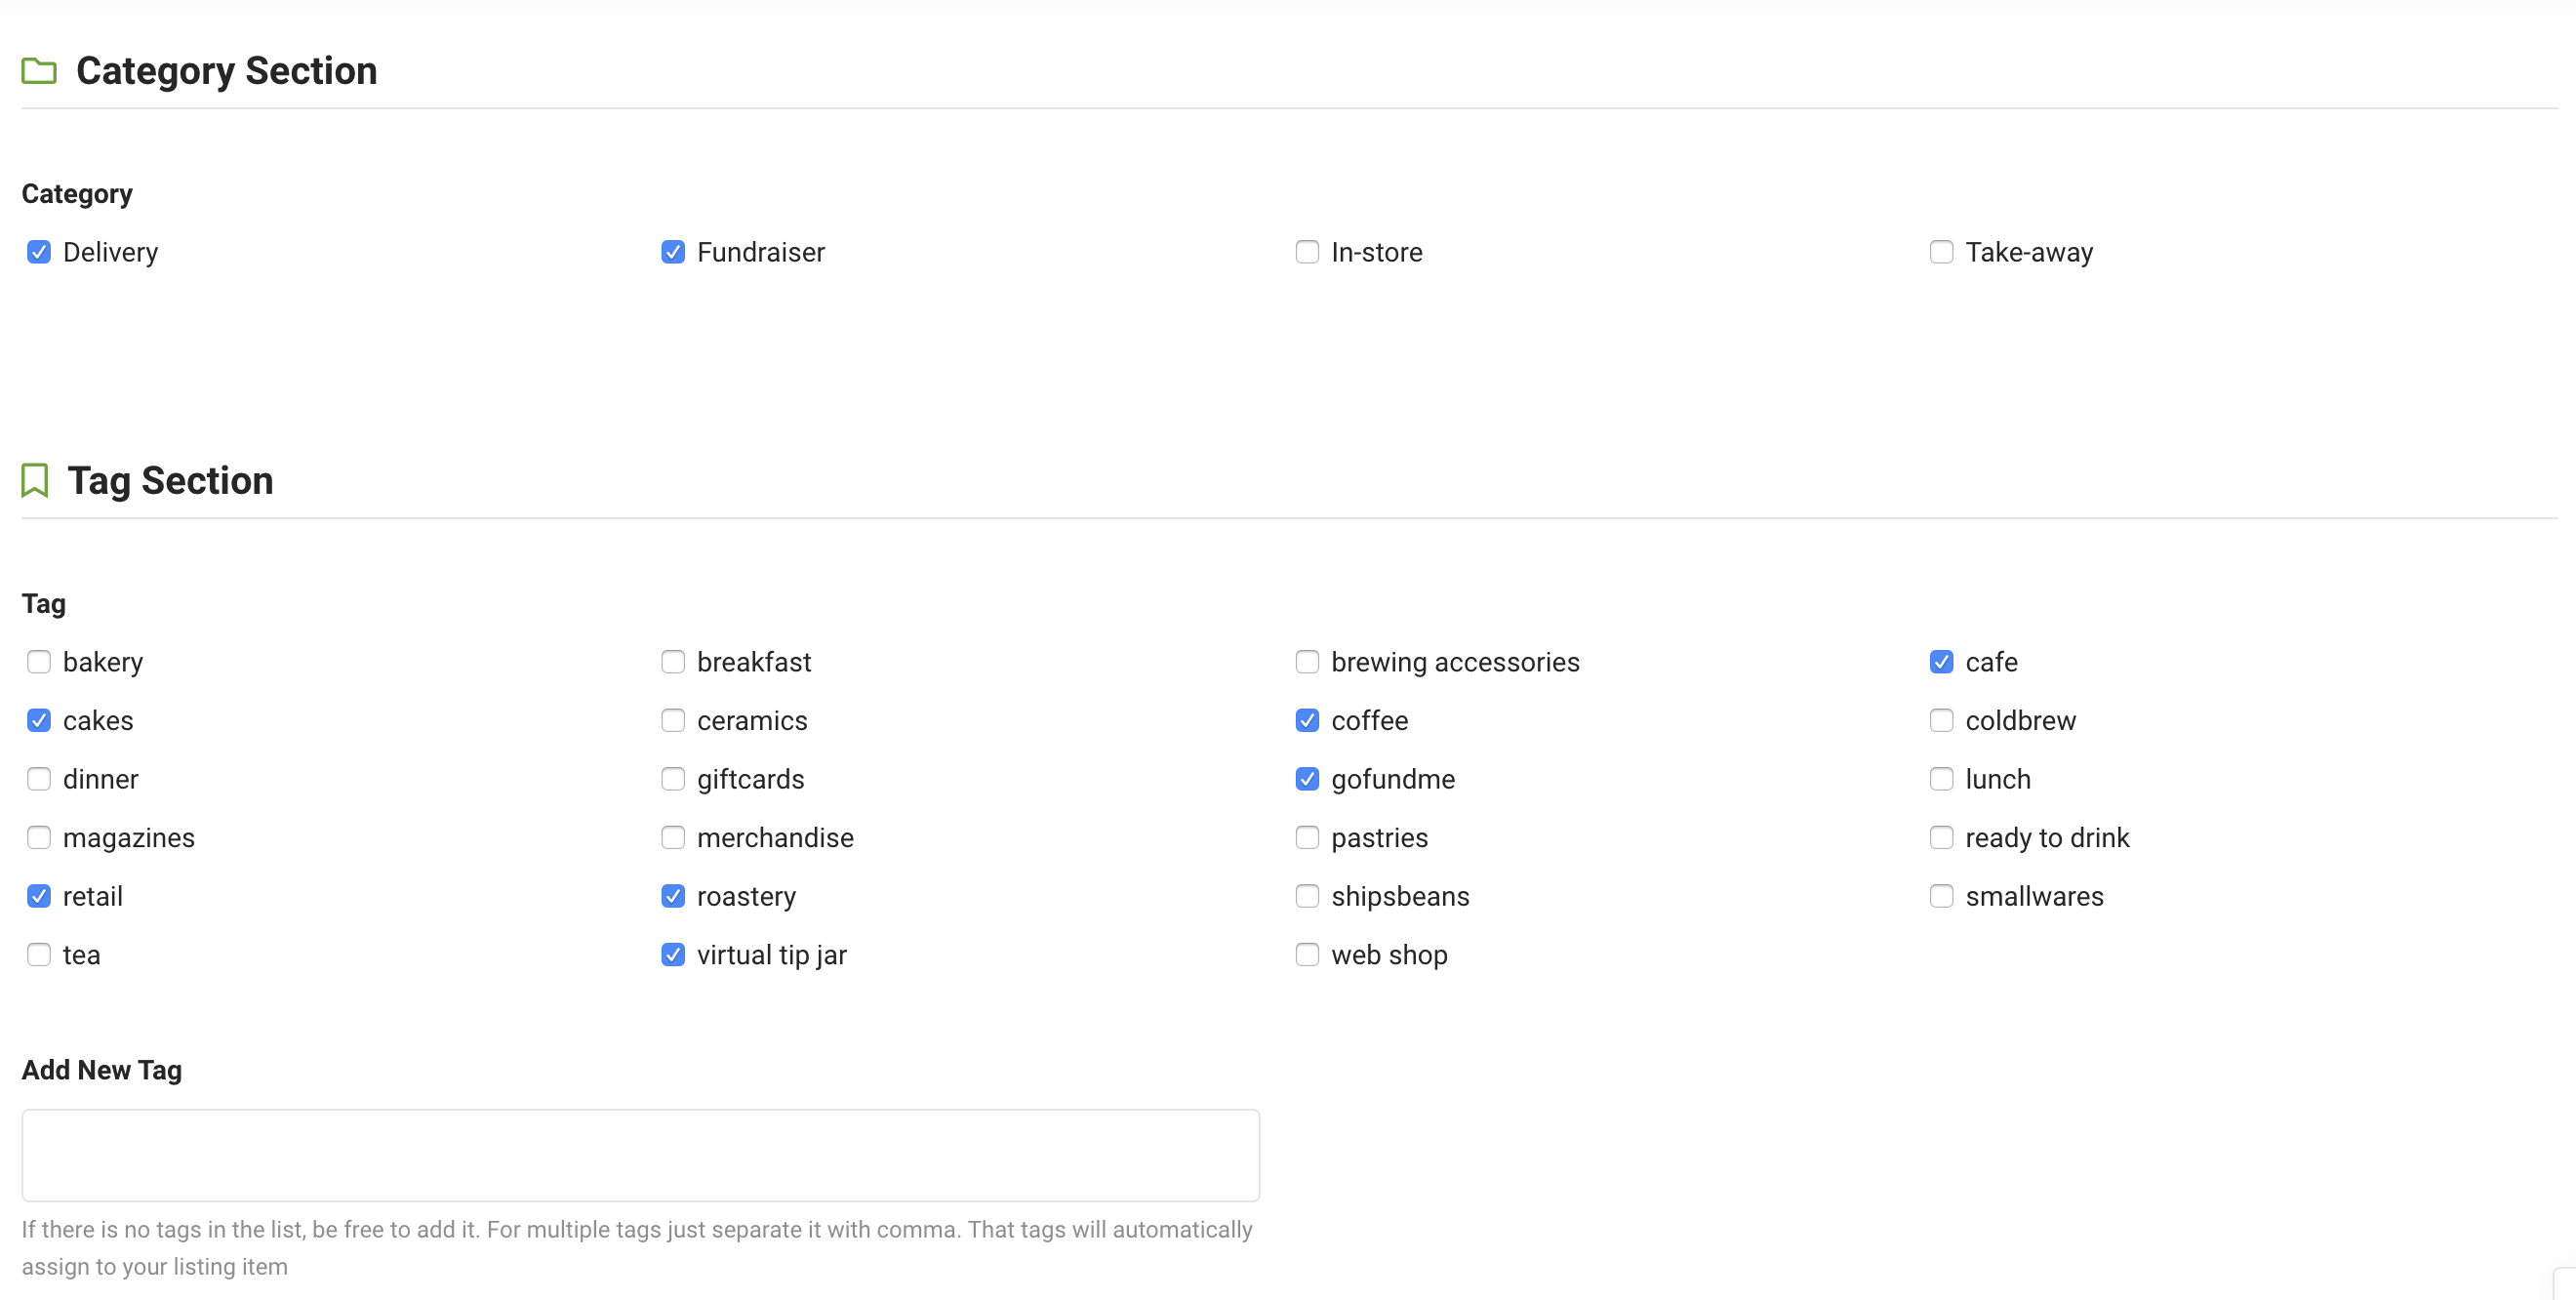Enable the giftcards tag
Screen dimensions: 2576x1300
point(673,779)
